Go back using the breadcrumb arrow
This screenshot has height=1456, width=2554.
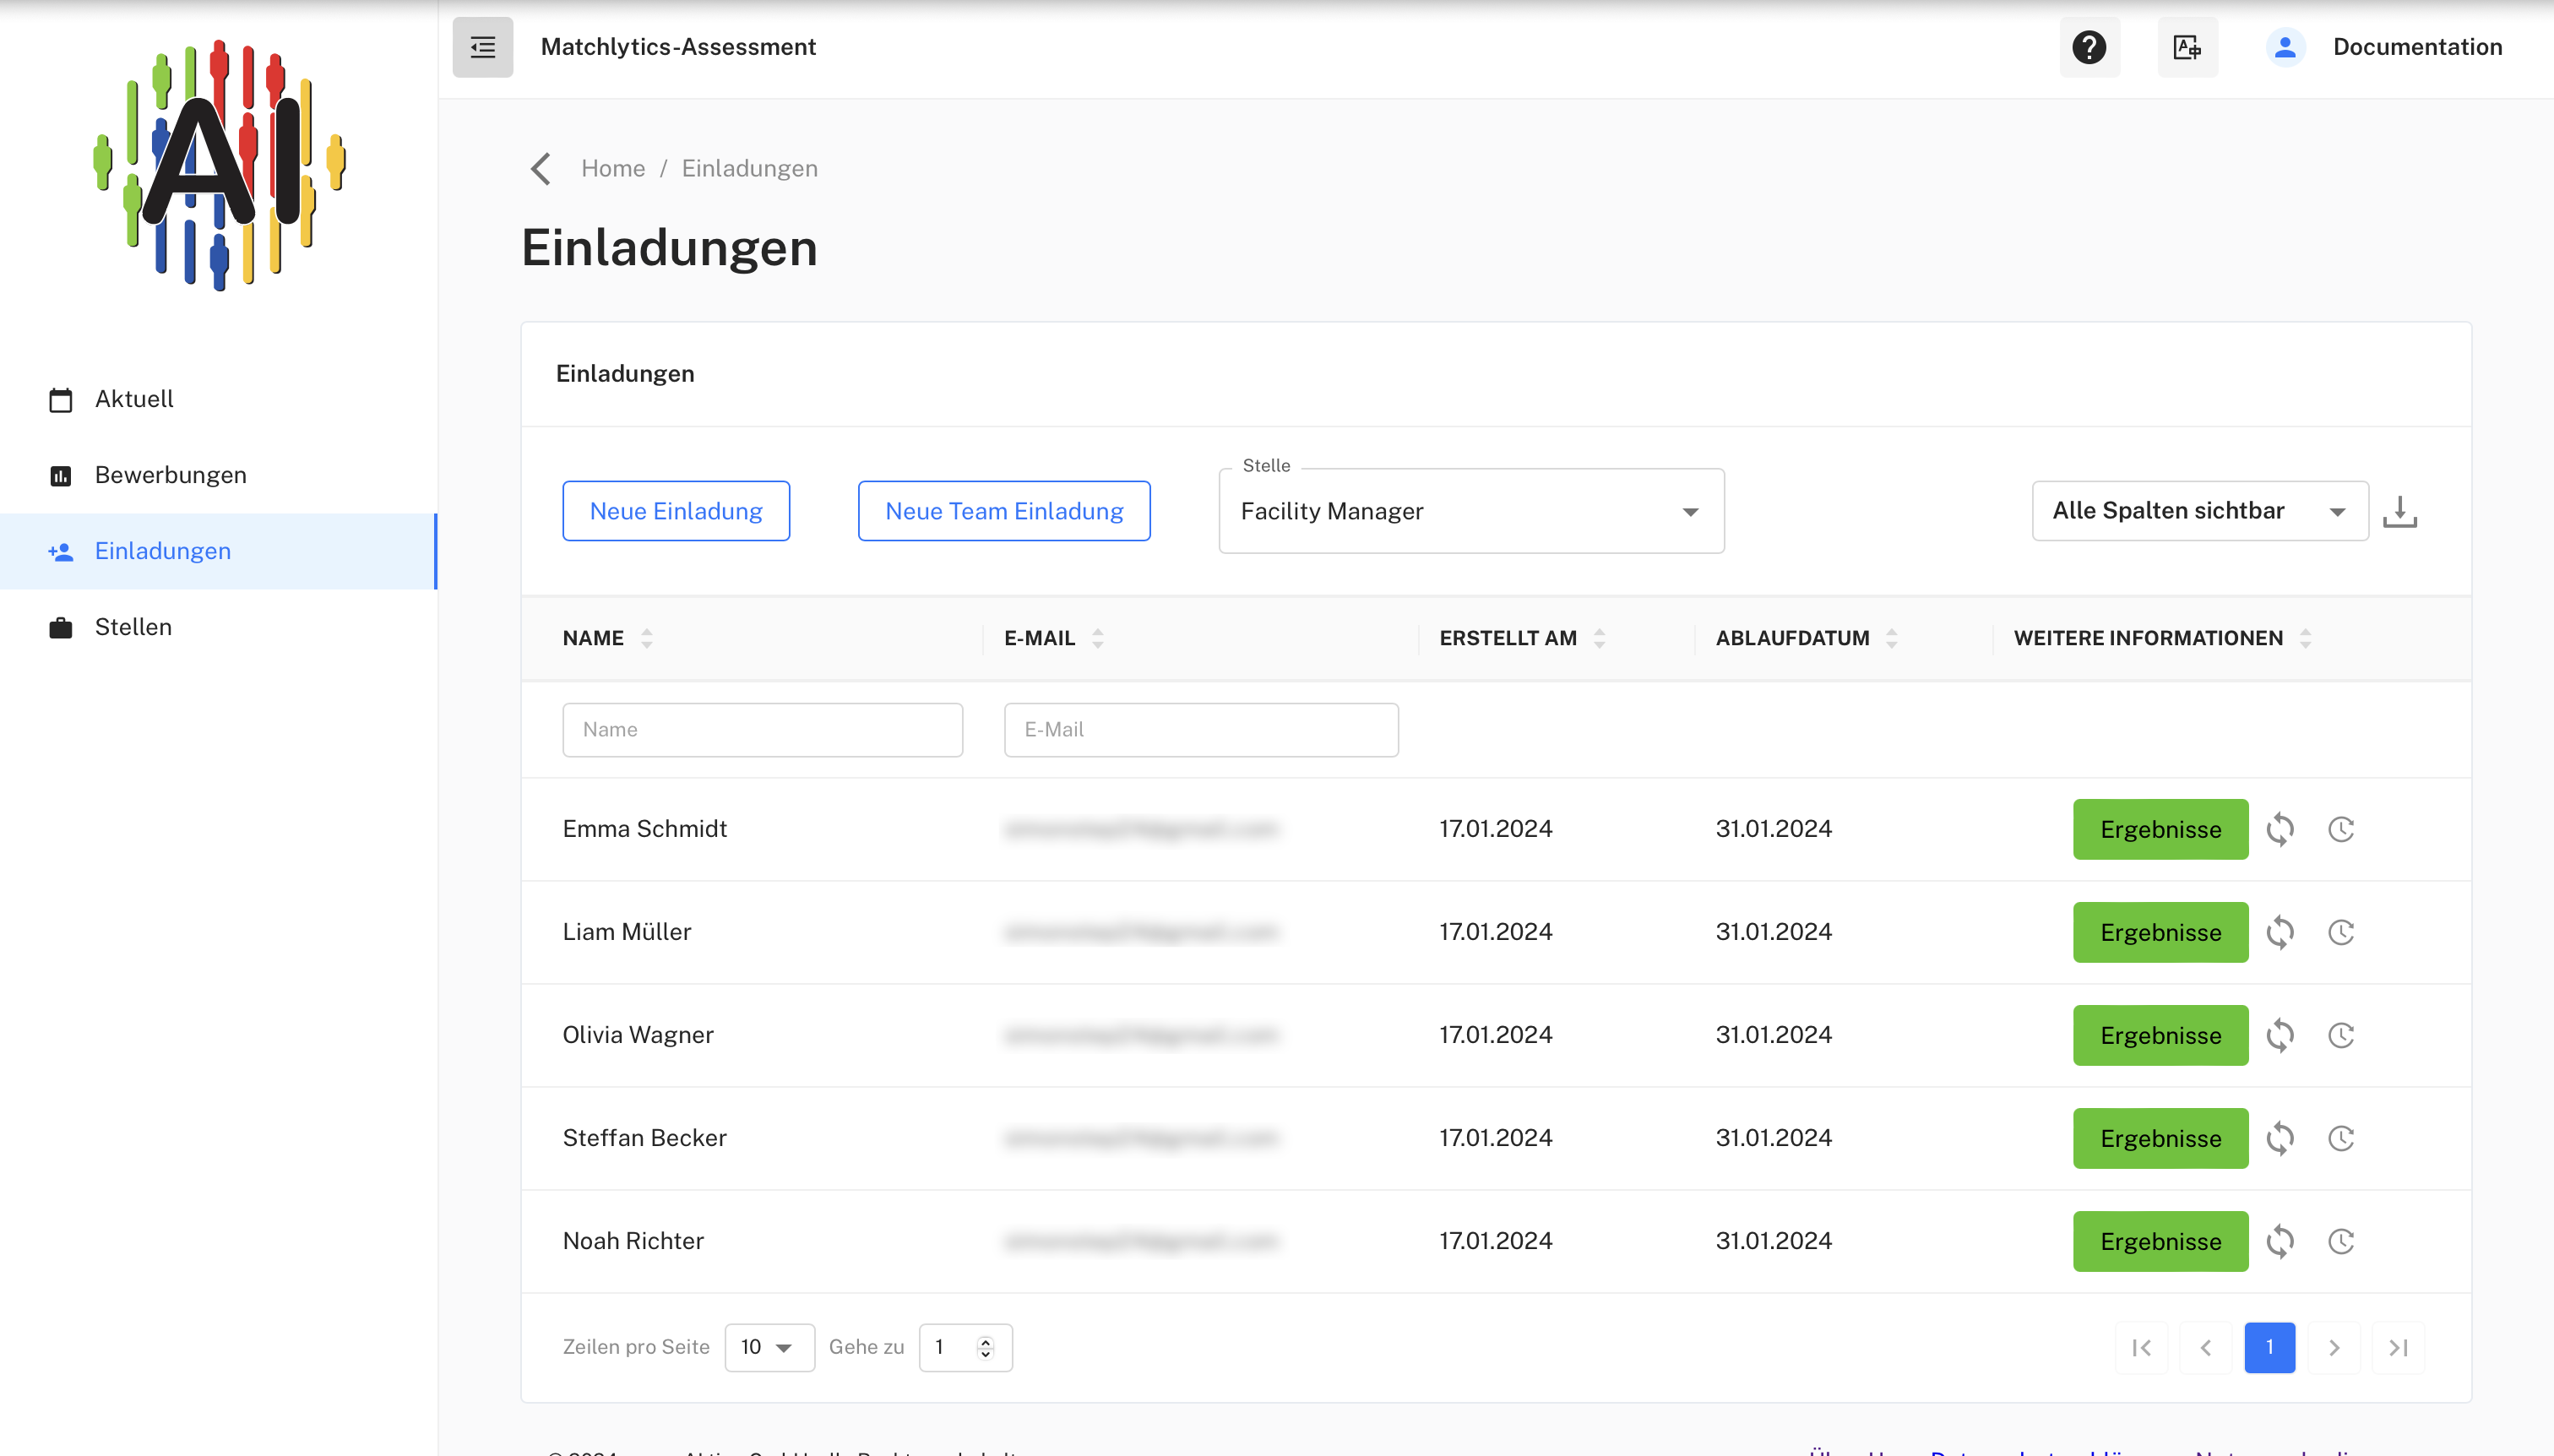tap(541, 168)
